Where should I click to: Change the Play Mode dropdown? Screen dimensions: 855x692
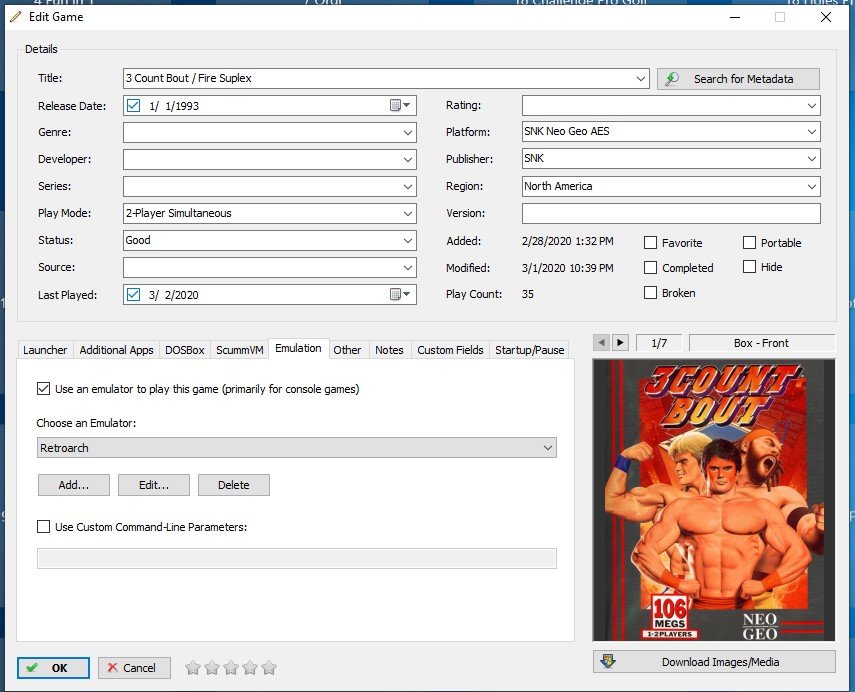(408, 213)
